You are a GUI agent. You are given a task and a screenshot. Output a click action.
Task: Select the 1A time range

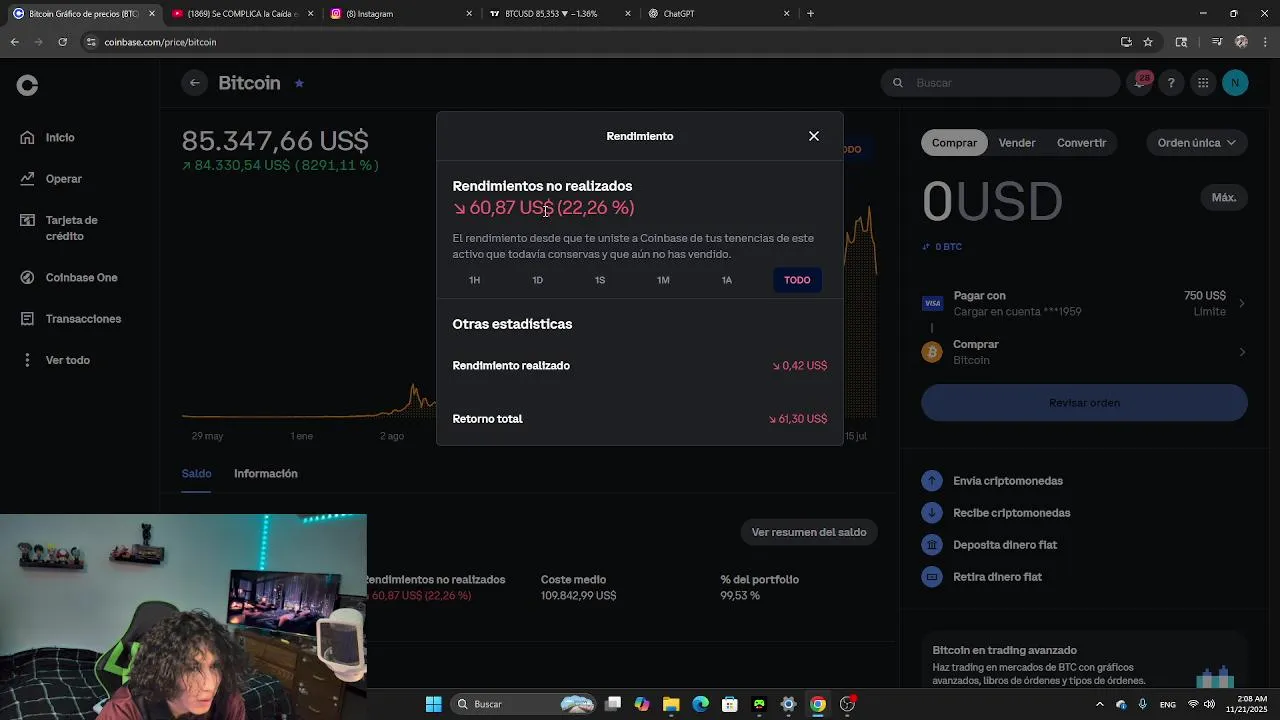pos(727,280)
